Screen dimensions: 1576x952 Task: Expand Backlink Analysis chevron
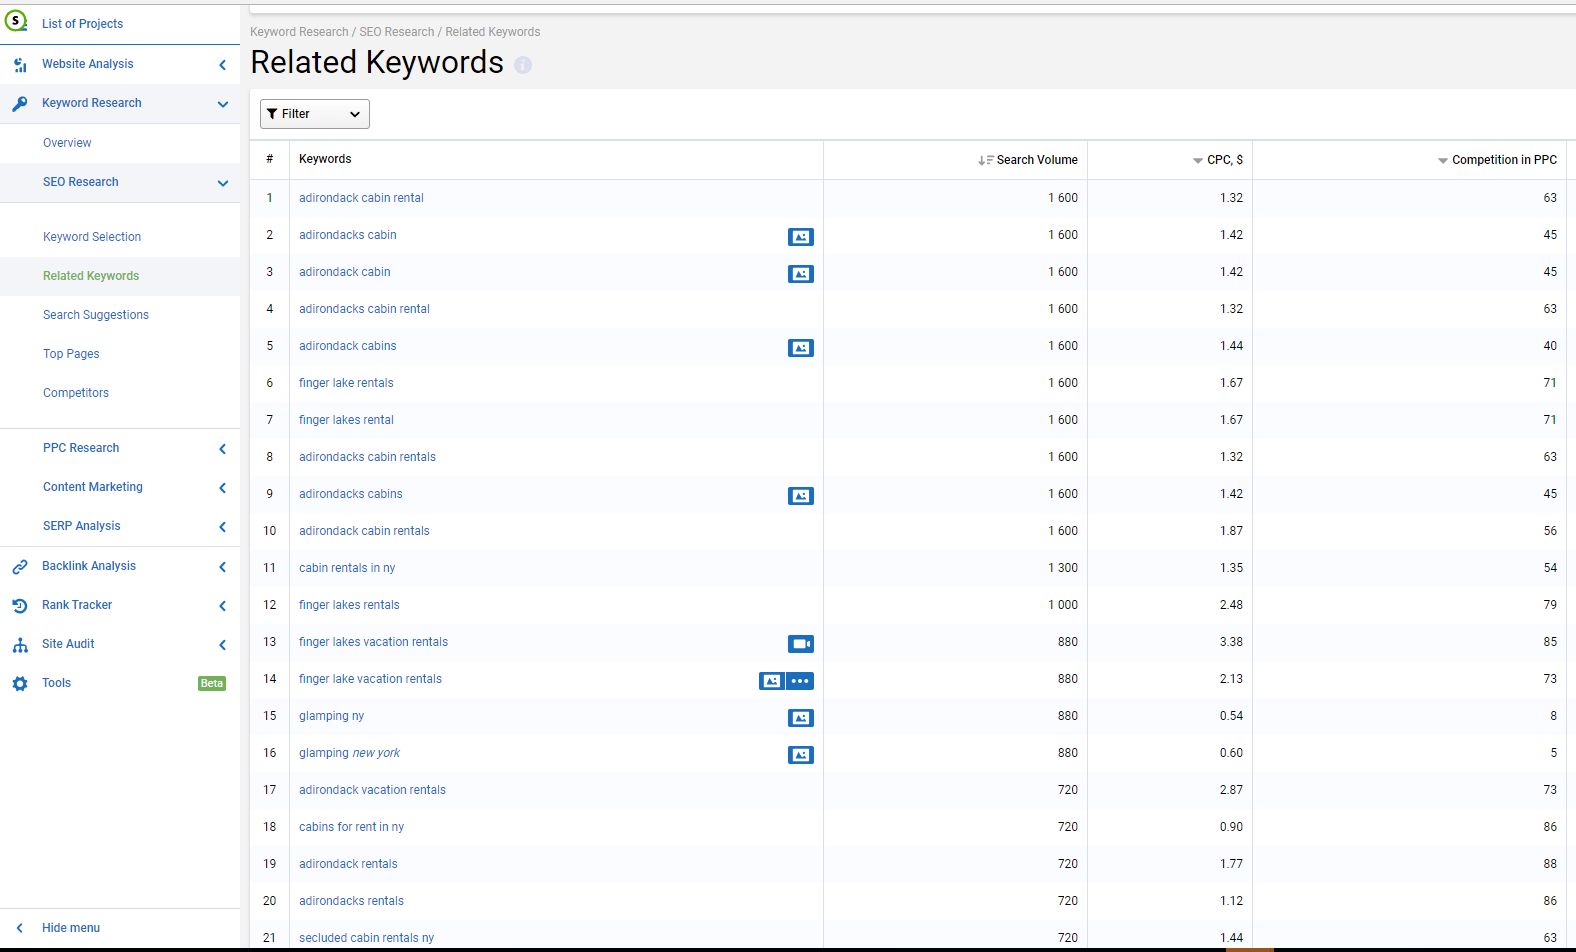coord(222,567)
